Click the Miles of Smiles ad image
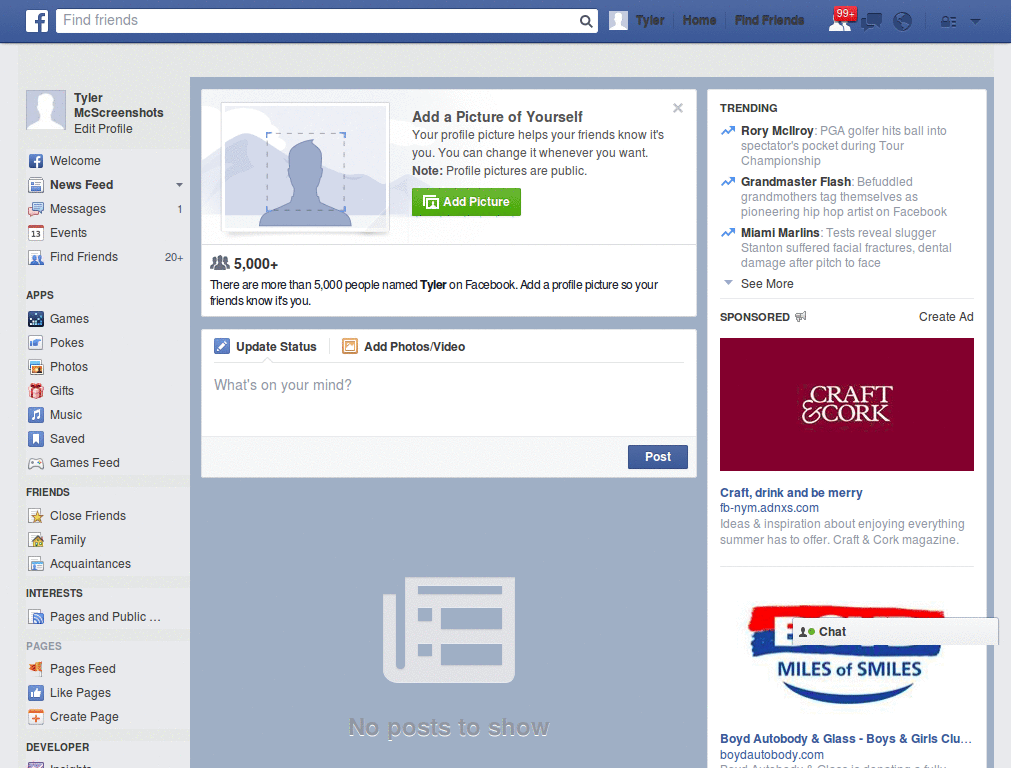This screenshot has width=1024, height=768. pos(846,653)
